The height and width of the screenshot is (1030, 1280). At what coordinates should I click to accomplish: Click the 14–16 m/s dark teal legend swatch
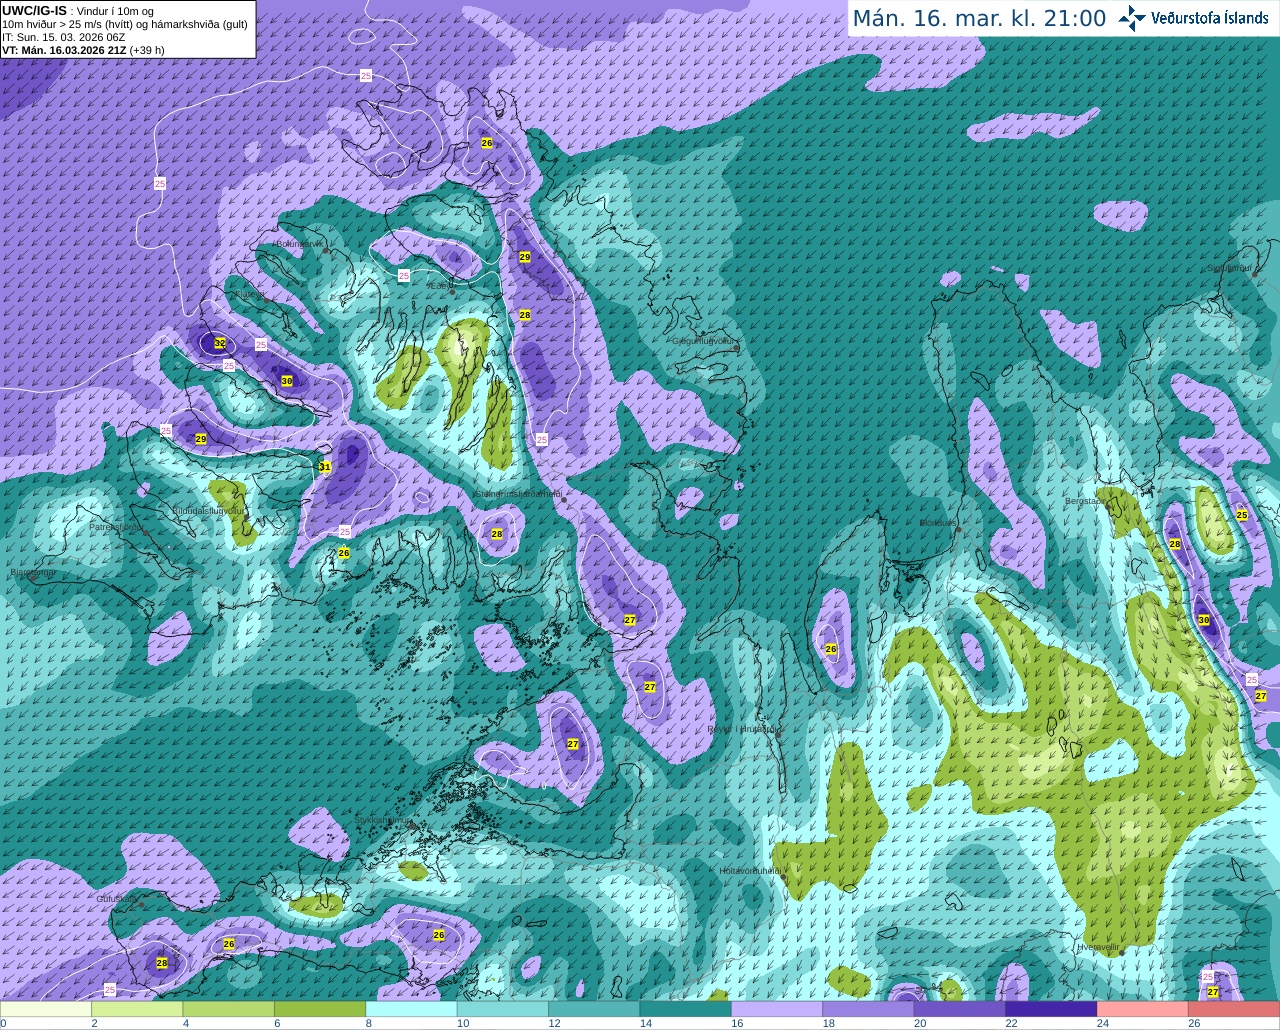(x=685, y=1009)
